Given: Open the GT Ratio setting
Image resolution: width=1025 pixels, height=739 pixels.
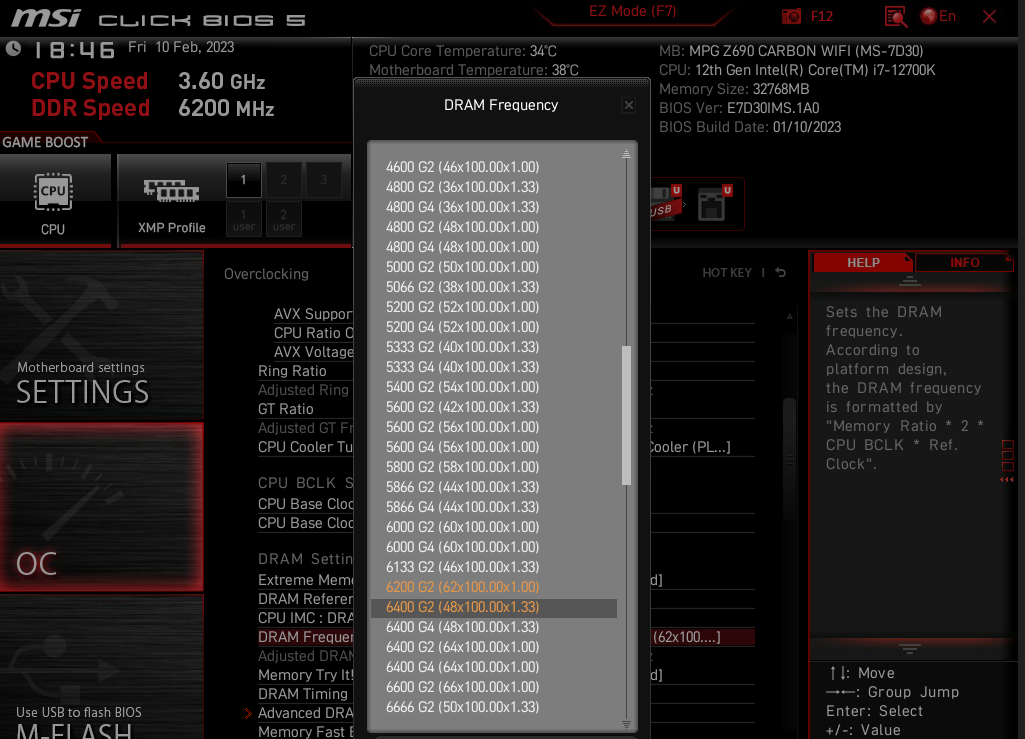Looking at the screenshot, I should pyautogui.click(x=286, y=409).
